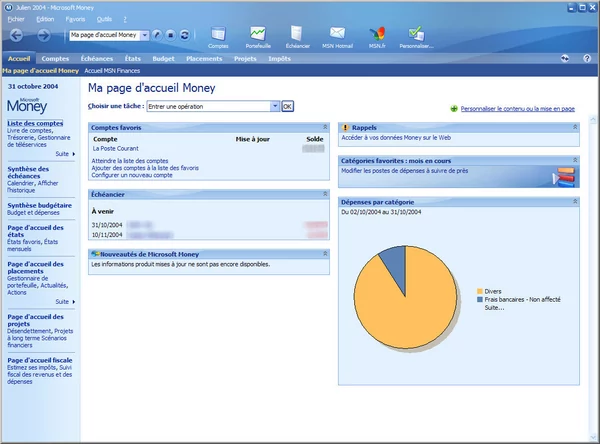Viewport: 600px width, 444px height.
Task: Open the Liste des comptes link
Action: 35,123
